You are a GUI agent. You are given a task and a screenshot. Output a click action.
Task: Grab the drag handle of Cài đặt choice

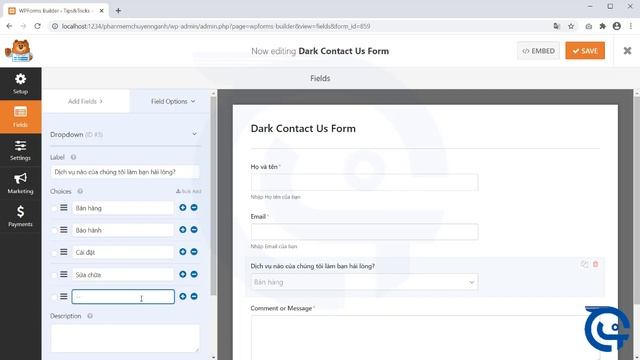64,252
